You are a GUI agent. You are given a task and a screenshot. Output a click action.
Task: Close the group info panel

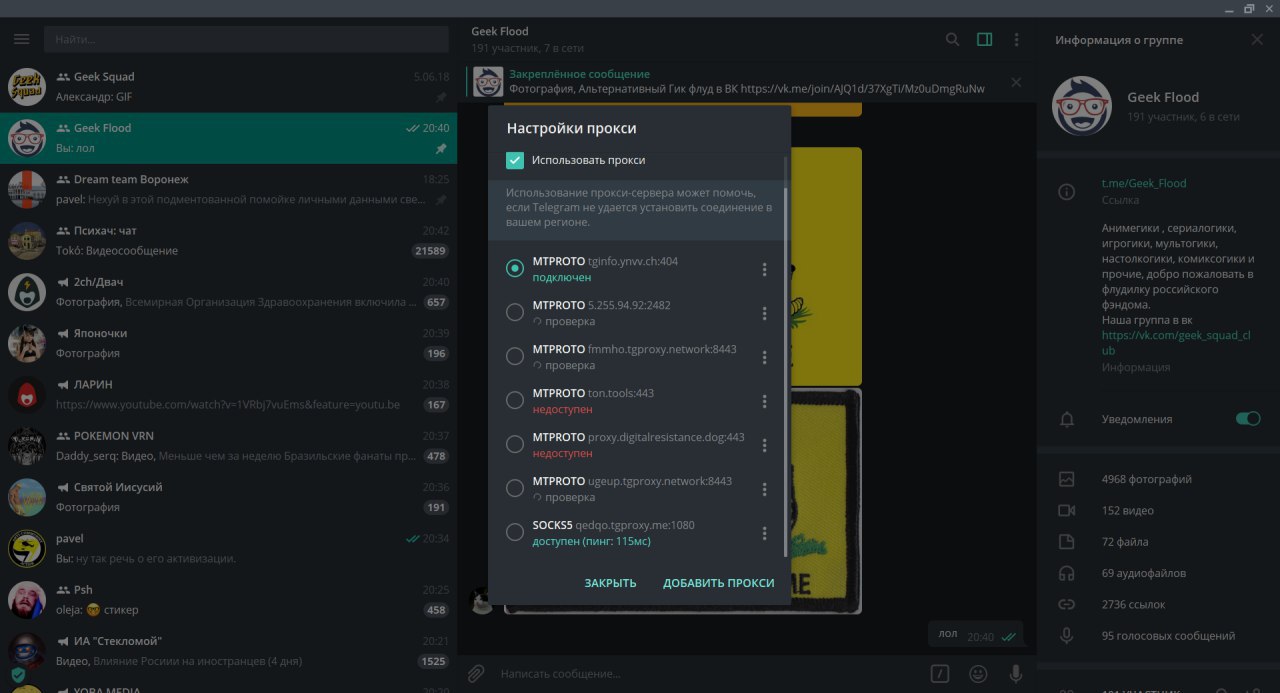pyautogui.click(x=1257, y=40)
